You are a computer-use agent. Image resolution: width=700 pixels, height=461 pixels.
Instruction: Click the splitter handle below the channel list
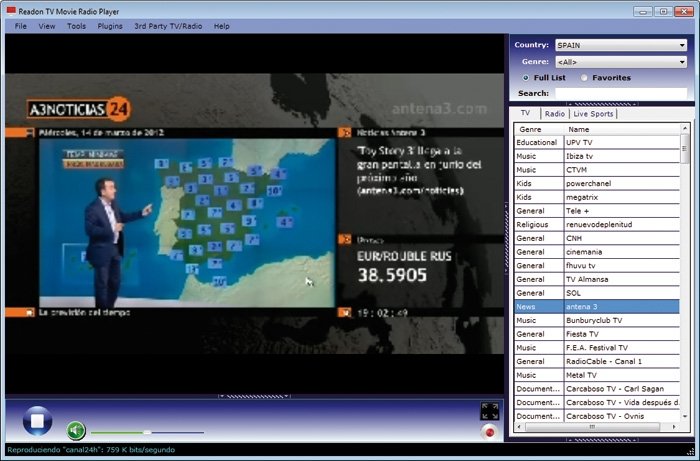(601, 440)
